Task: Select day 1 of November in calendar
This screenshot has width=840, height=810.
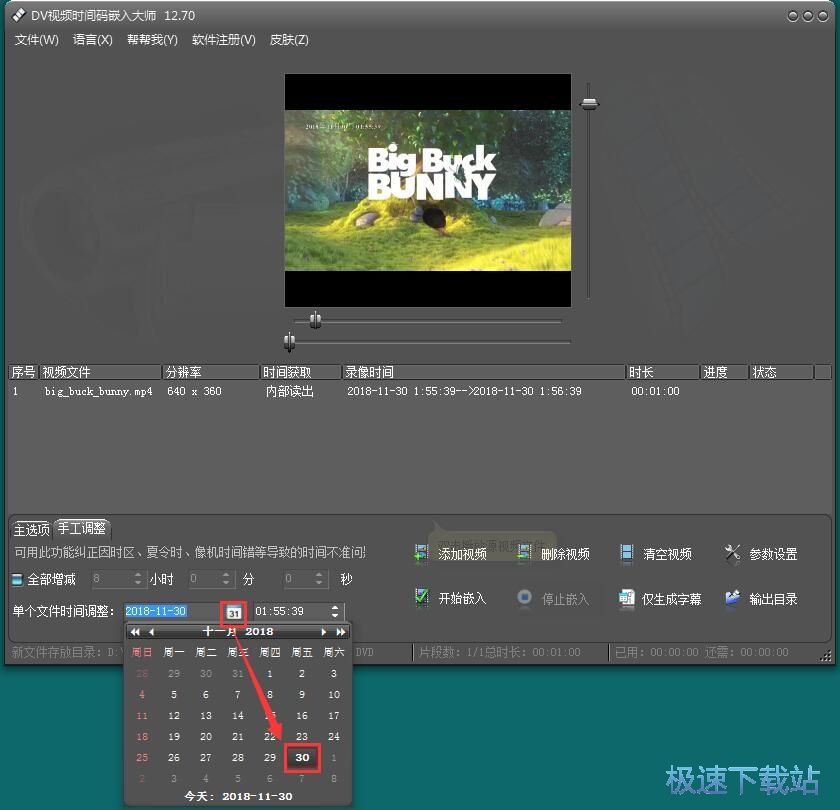Action: coord(270,673)
